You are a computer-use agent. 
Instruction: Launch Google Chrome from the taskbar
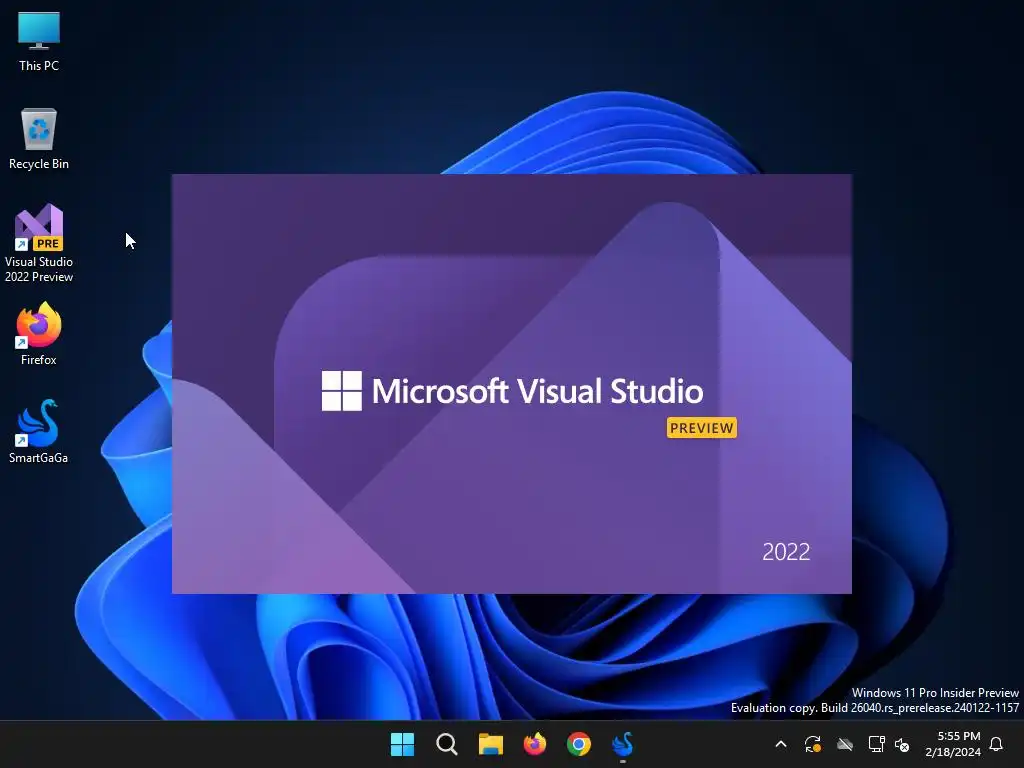(579, 744)
